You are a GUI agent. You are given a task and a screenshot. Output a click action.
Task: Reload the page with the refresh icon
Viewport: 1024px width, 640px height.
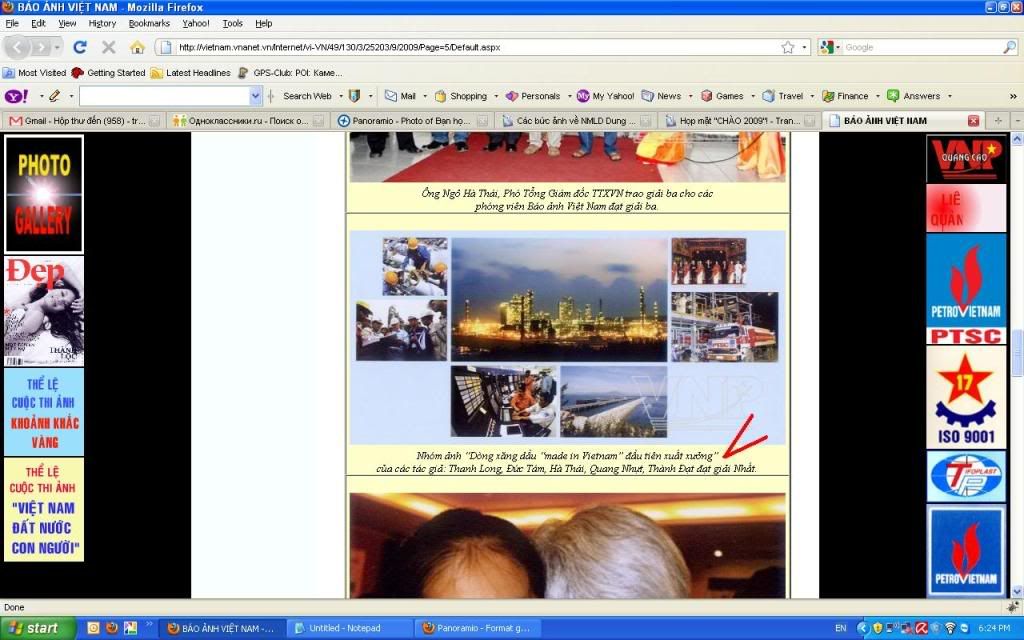[80, 47]
